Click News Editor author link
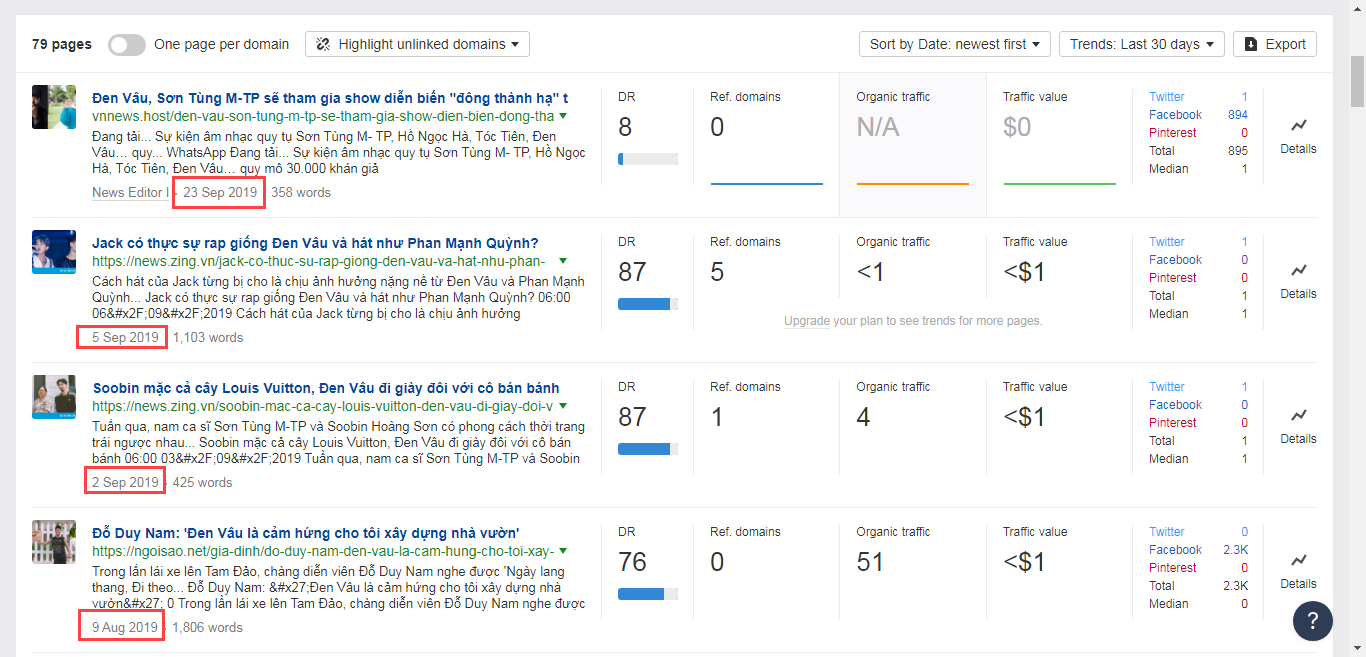The height and width of the screenshot is (657, 1366). (129, 192)
